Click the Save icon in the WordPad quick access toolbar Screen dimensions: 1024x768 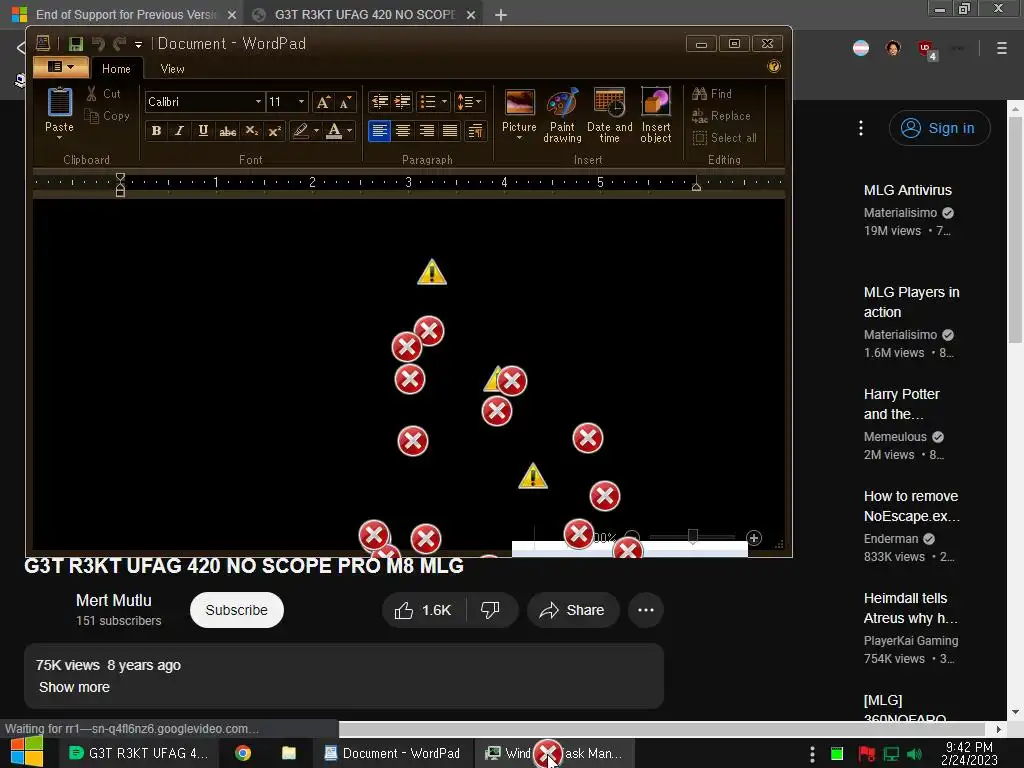click(x=76, y=44)
